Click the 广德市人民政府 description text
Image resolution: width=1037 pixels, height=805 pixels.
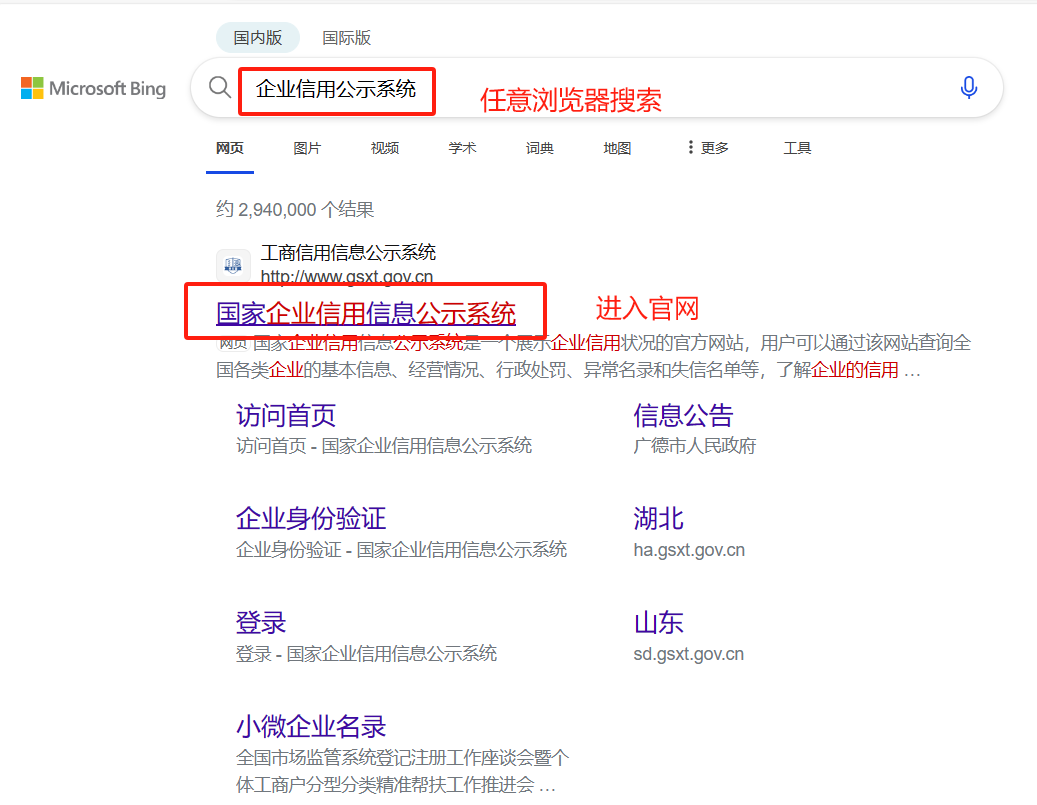[694, 446]
